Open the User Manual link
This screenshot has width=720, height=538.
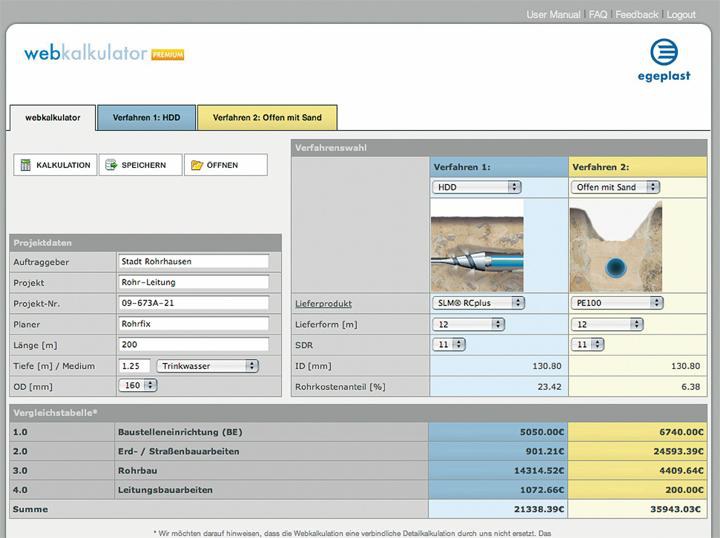click(553, 15)
